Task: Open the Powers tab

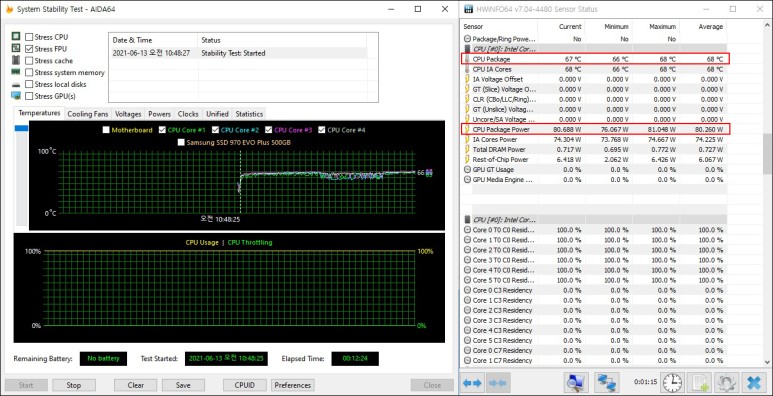Action: tap(160, 114)
